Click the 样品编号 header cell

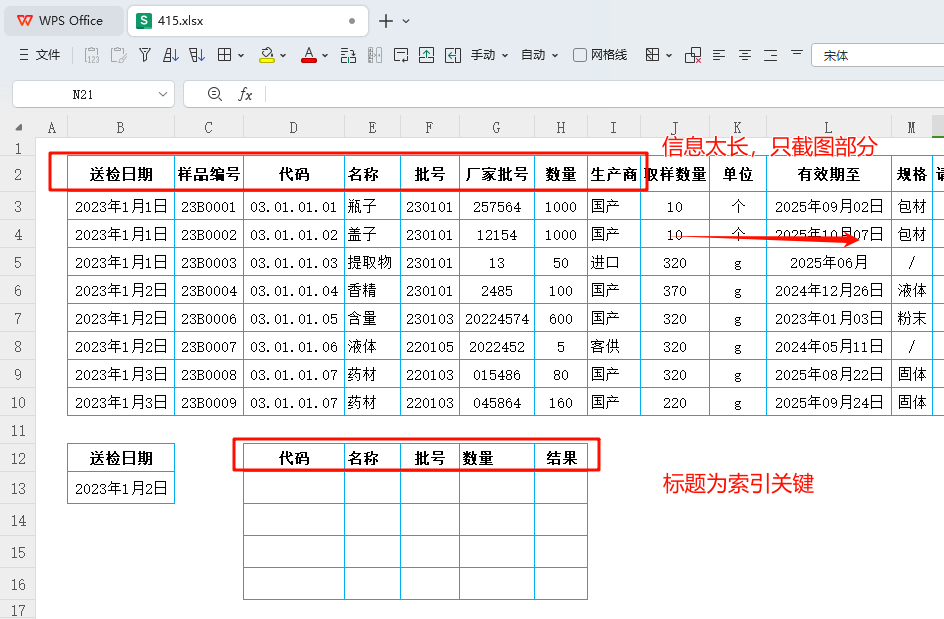click(209, 175)
